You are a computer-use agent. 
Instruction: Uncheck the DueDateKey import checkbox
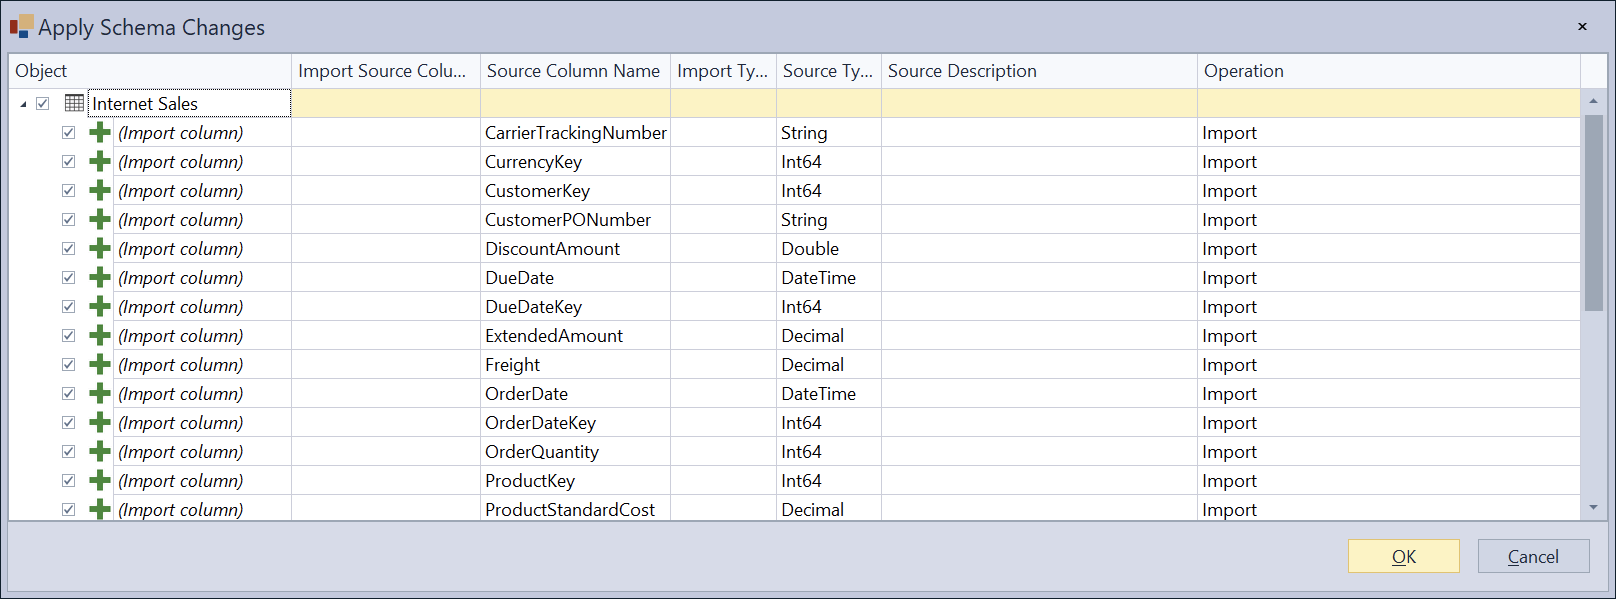coord(69,306)
